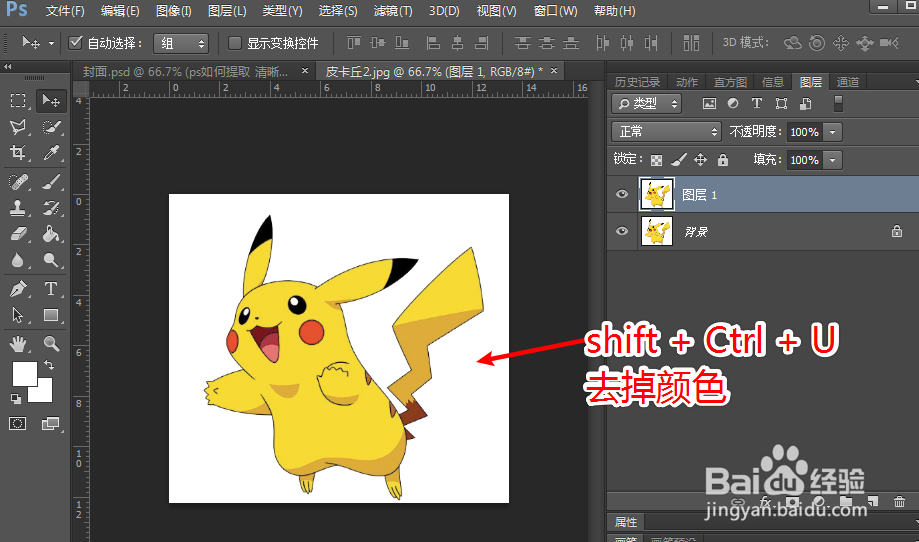Click the Opacity 100% field
This screenshot has width=919, height=542.
point(804,132)
